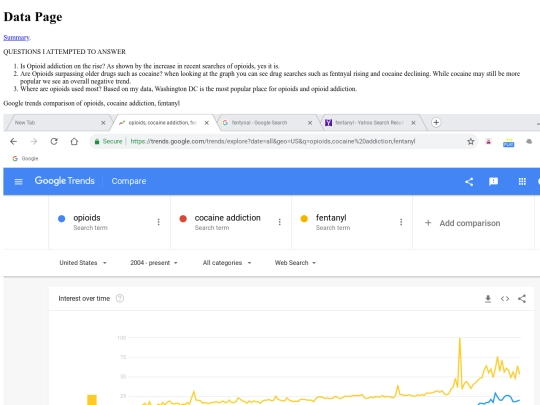
Task: Open the Google Trends hamburger menu
Action: point(19,181)
